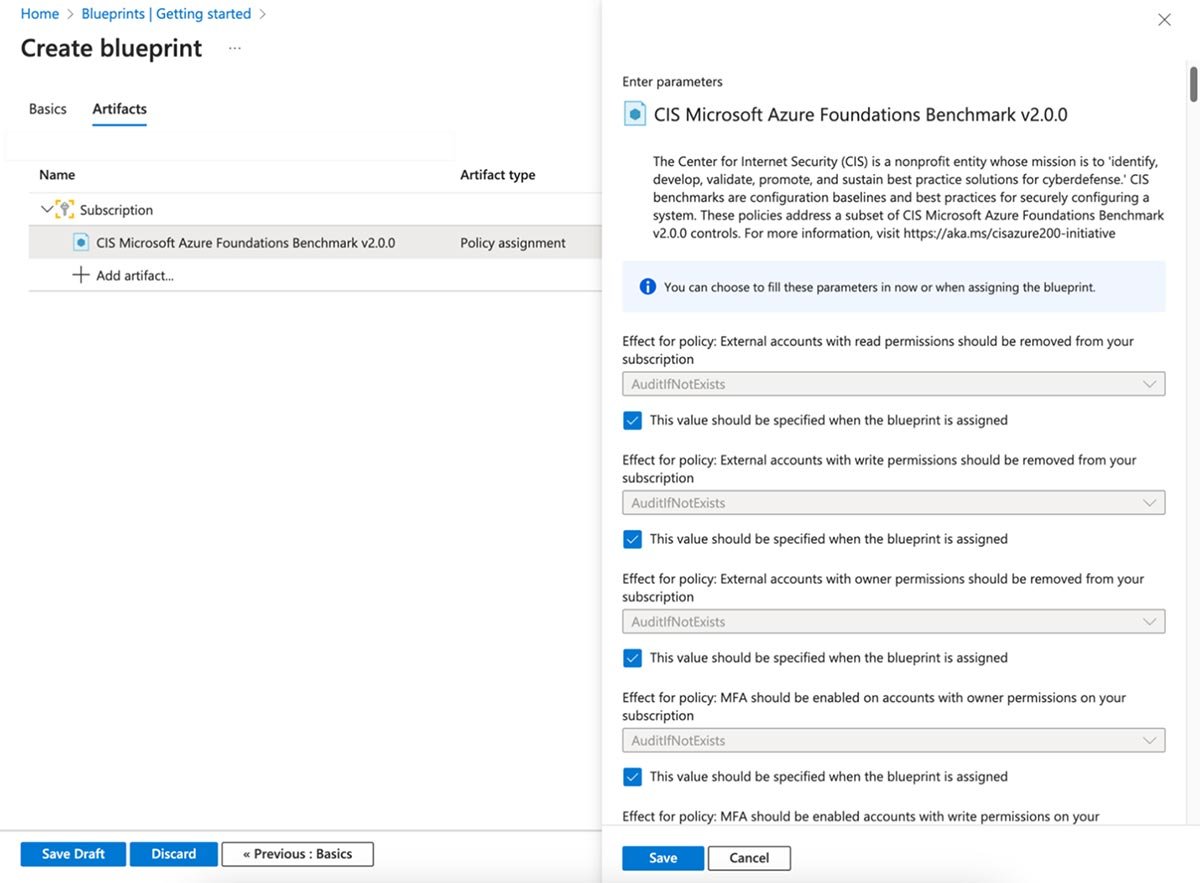Uncheck the box under write permissions policy
This screenshot has width=1200, height=883.
(632, 539)
